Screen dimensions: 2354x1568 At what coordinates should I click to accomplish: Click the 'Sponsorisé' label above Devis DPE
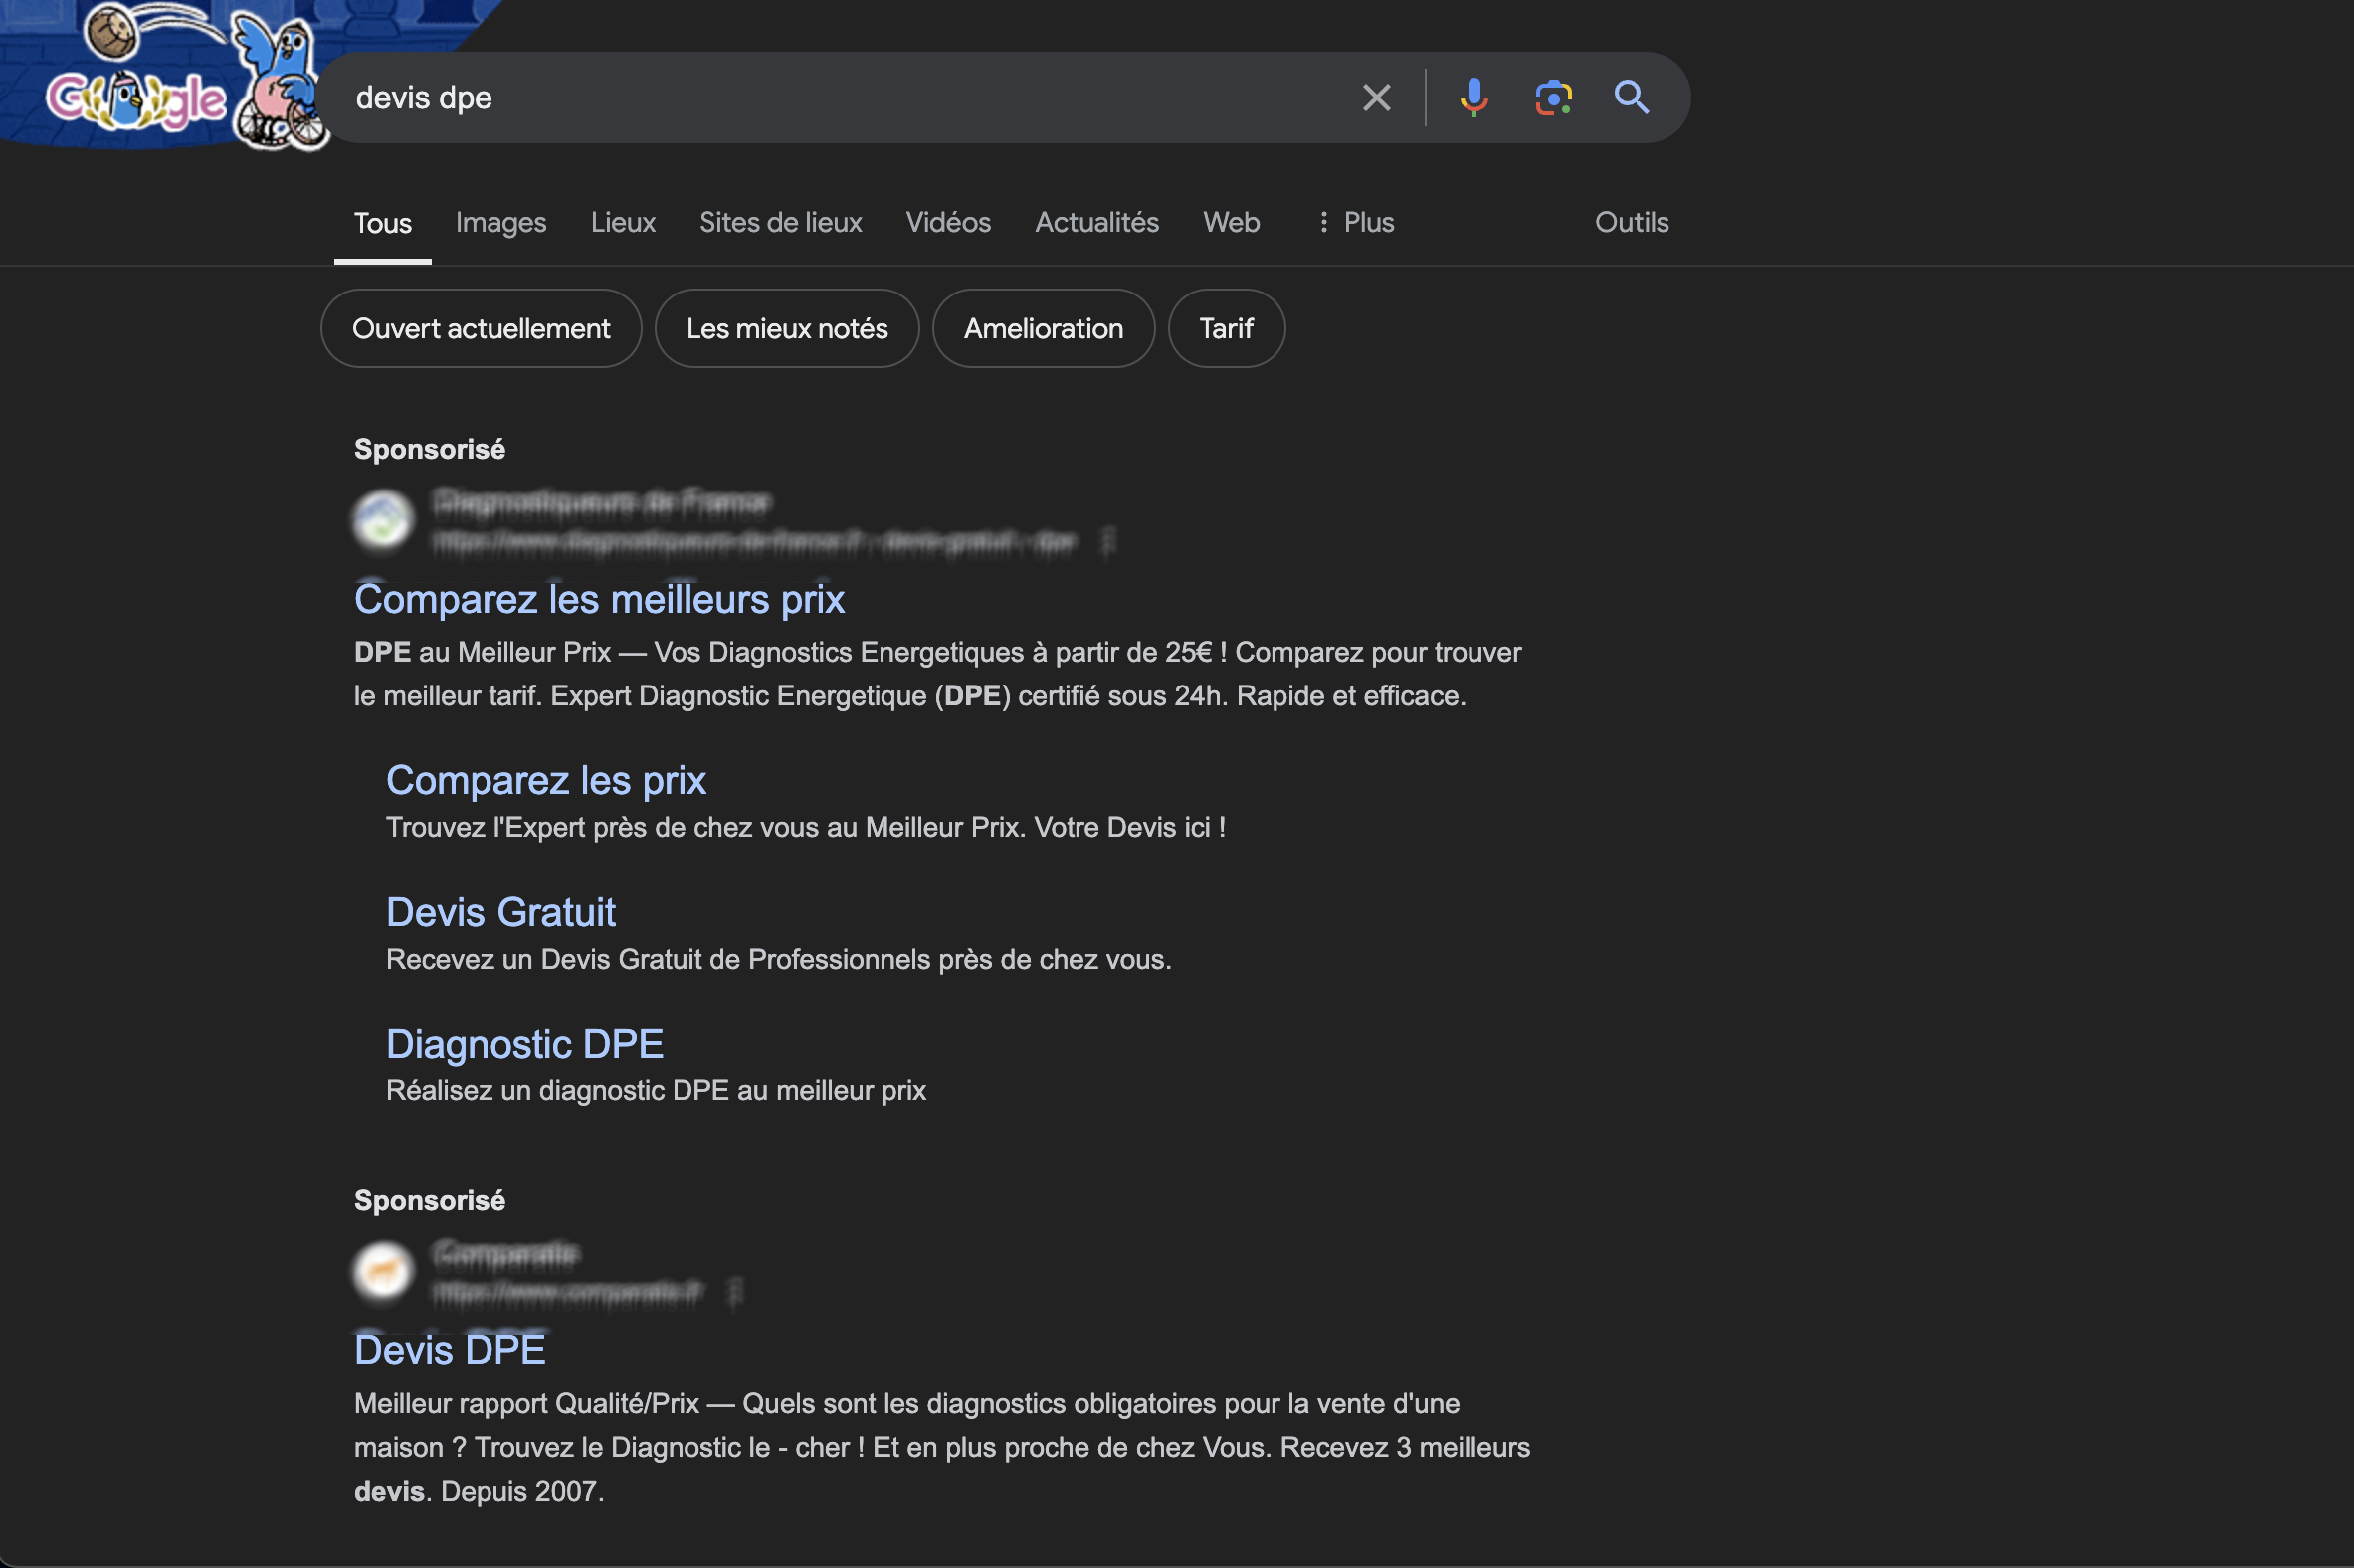click(x=430, y=1200)
